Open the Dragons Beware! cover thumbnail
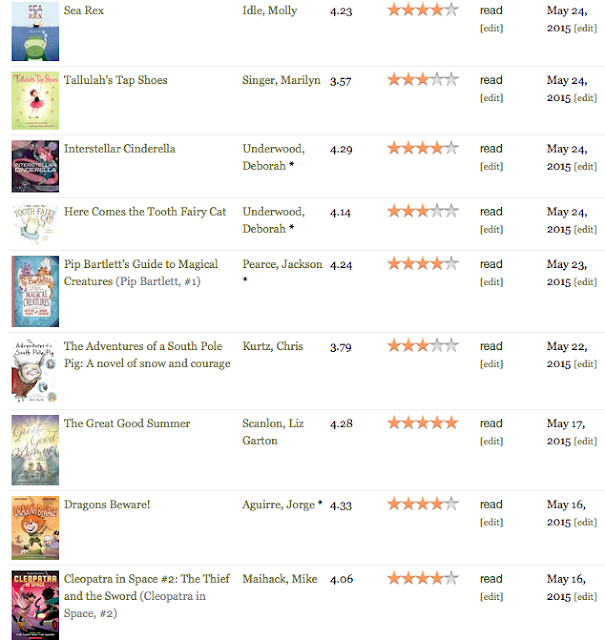 click(35, 528)
